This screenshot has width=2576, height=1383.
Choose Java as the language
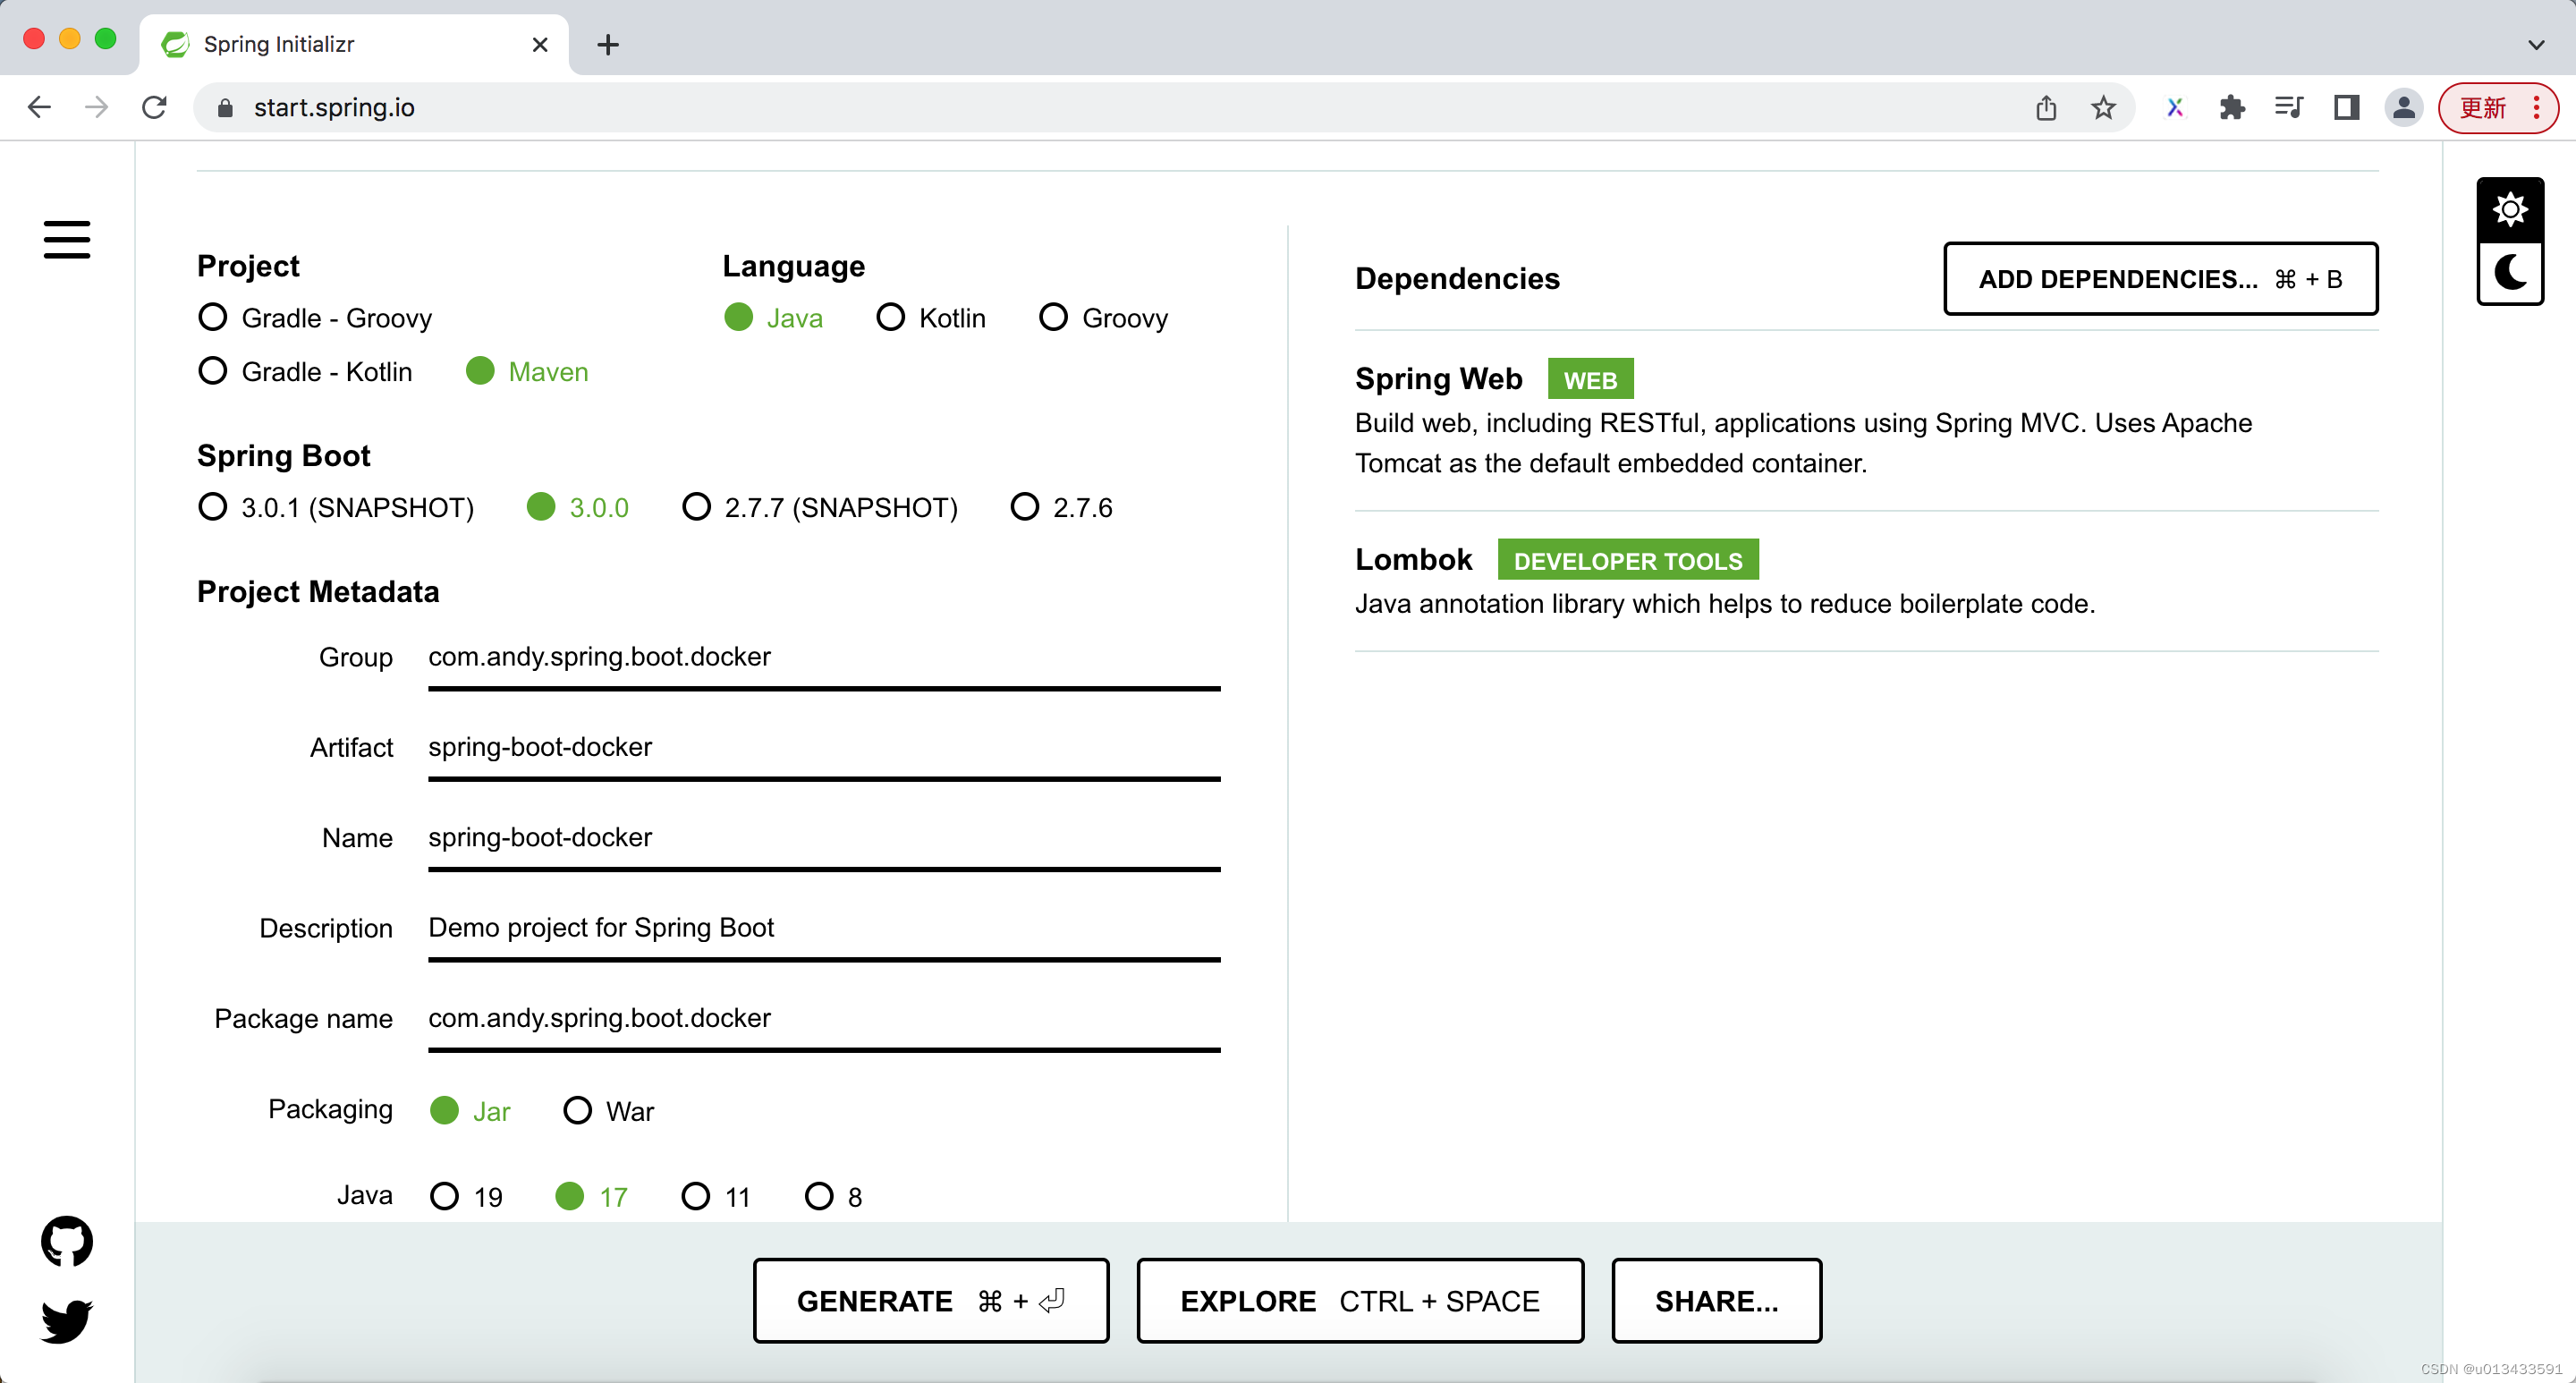773,318
